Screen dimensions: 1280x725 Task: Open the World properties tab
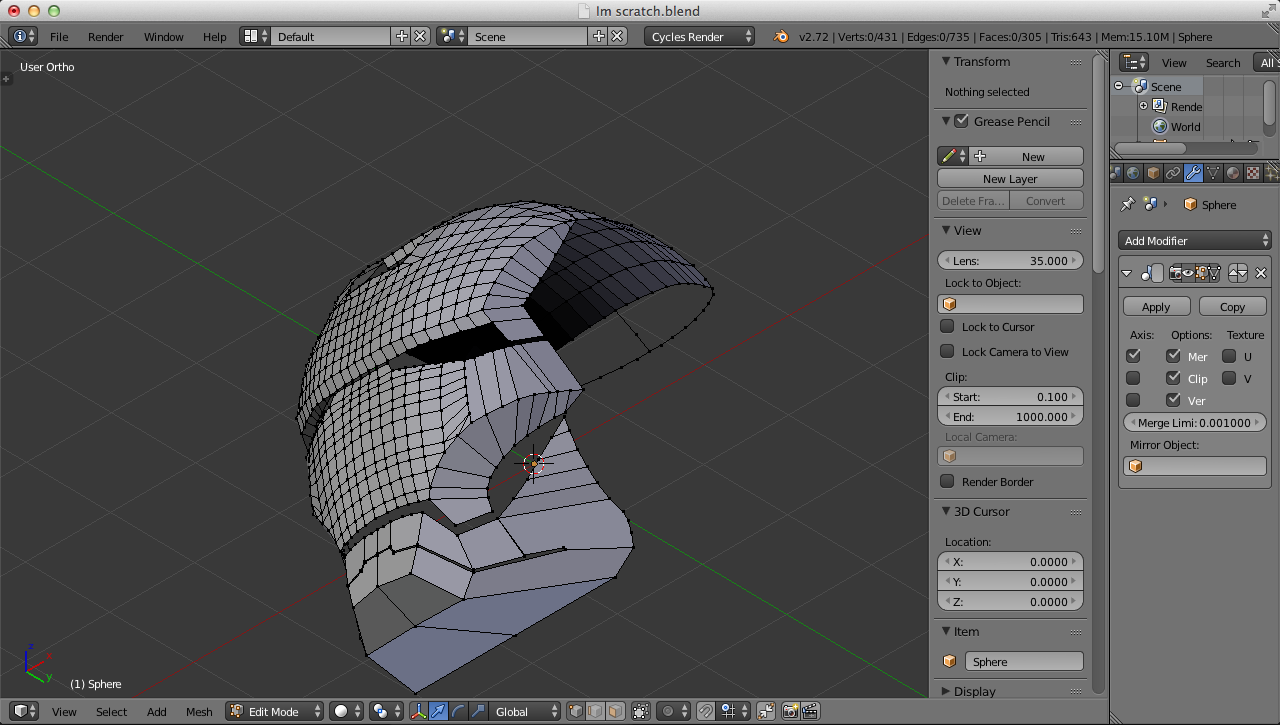(1133, 173)
